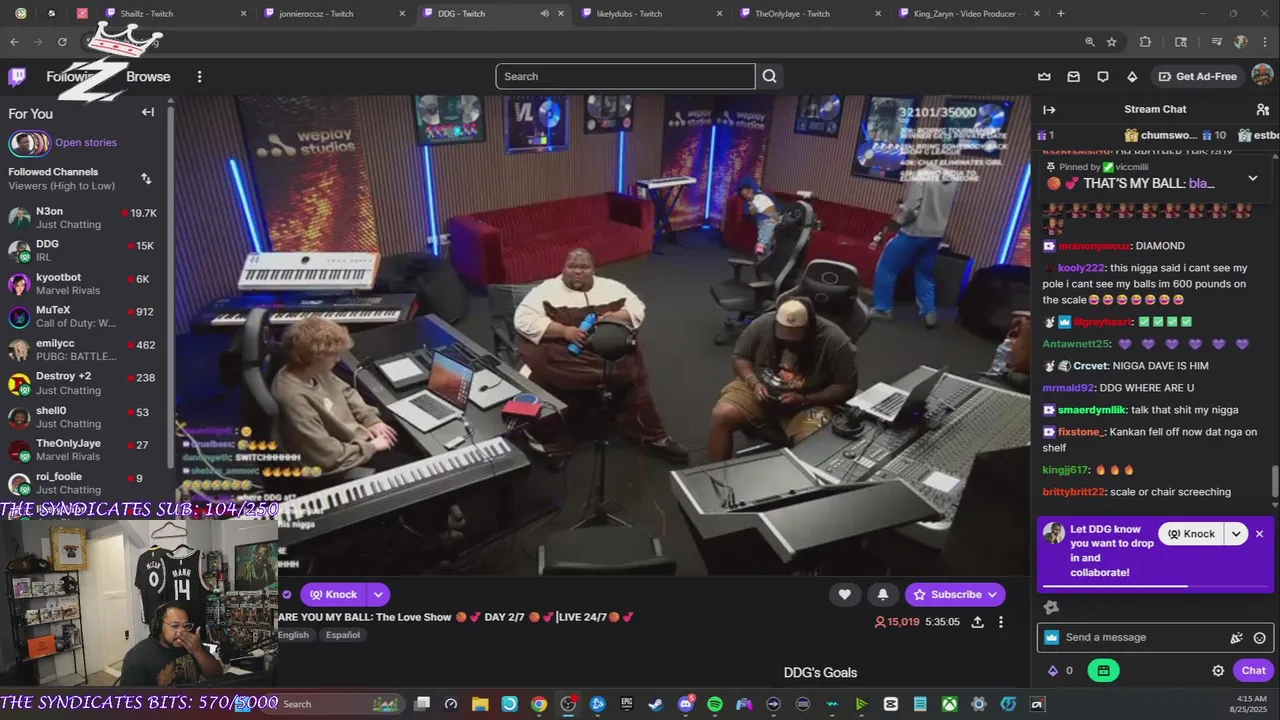The image size is (1280, 720).
Task: Open roi_foolie channel in sidebar
Action: click(84, 483)
